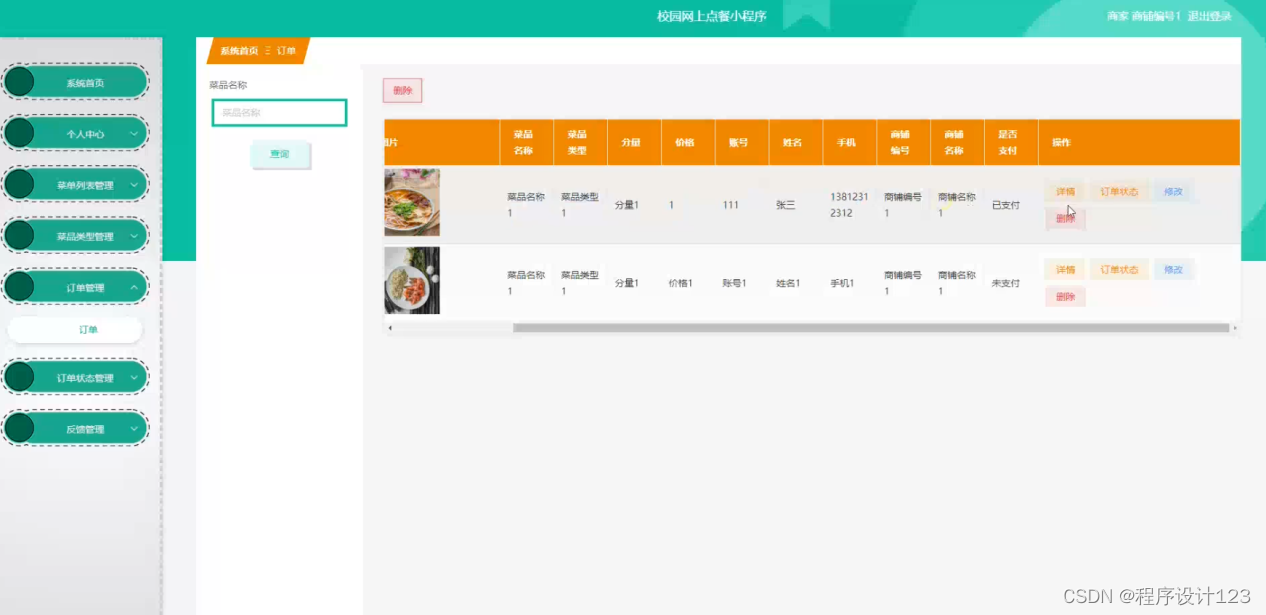Viewport: 1266px width, 615px height.
Task: Expand the 个人中心 menu chevron
Action: [x=134, y=133]
